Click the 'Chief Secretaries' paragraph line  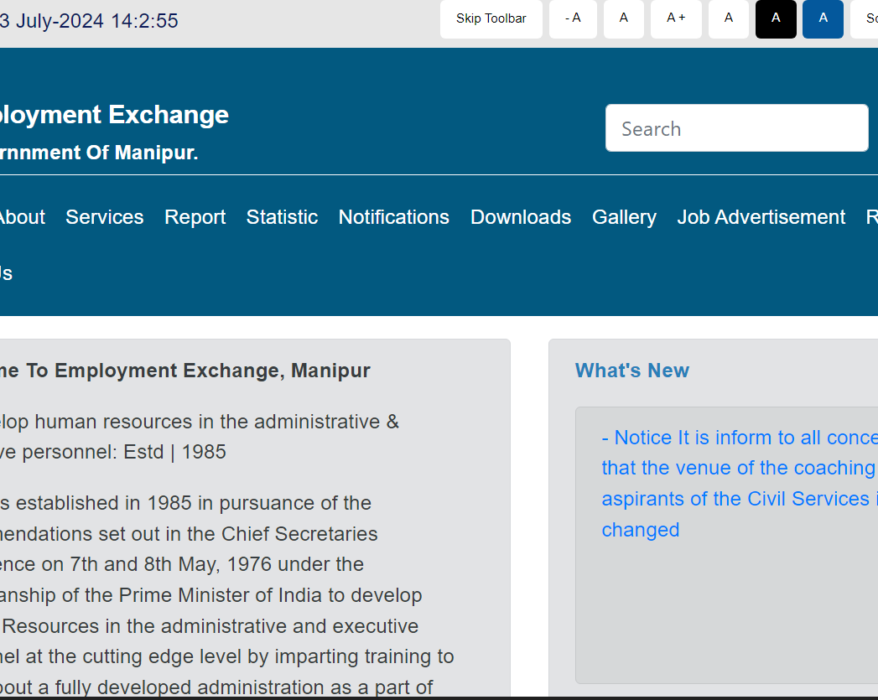189,534
